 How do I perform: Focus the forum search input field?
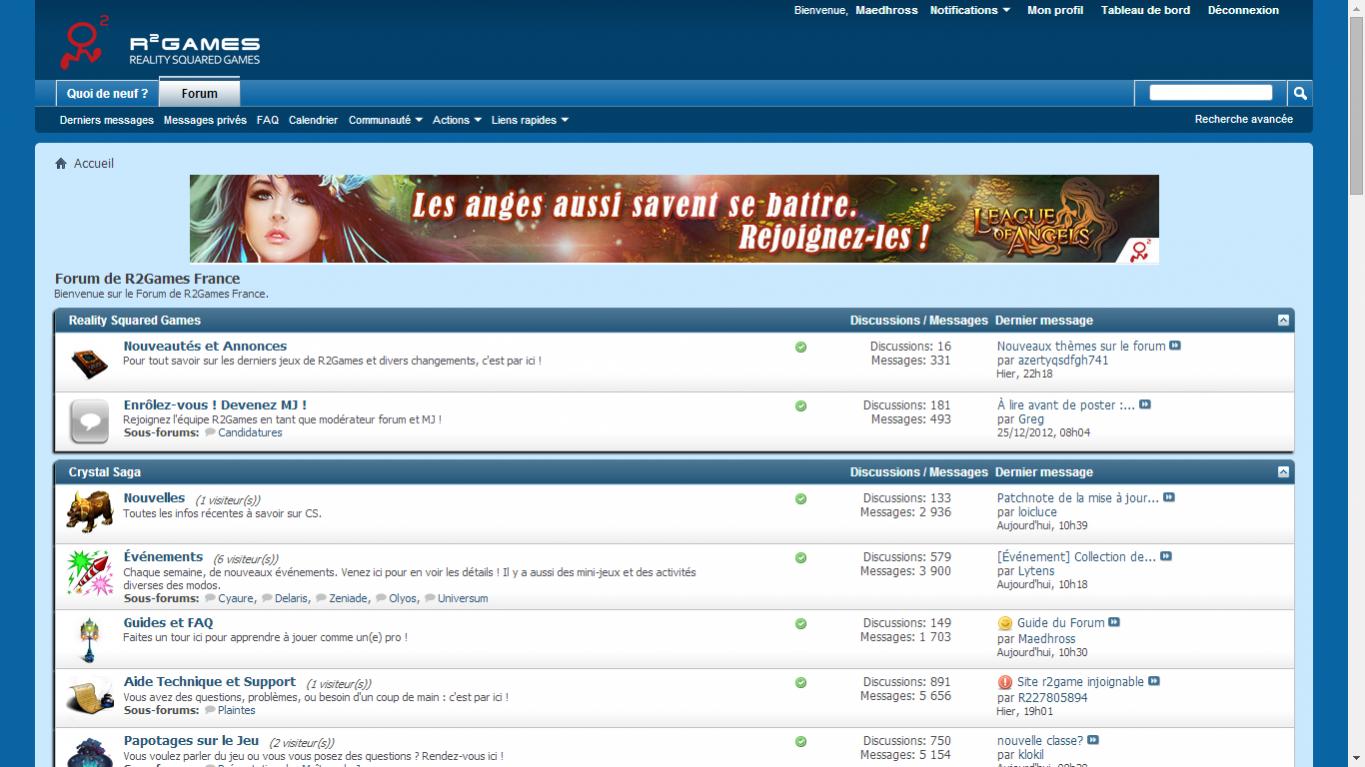pyautogui.click(x=1210, y=93)
